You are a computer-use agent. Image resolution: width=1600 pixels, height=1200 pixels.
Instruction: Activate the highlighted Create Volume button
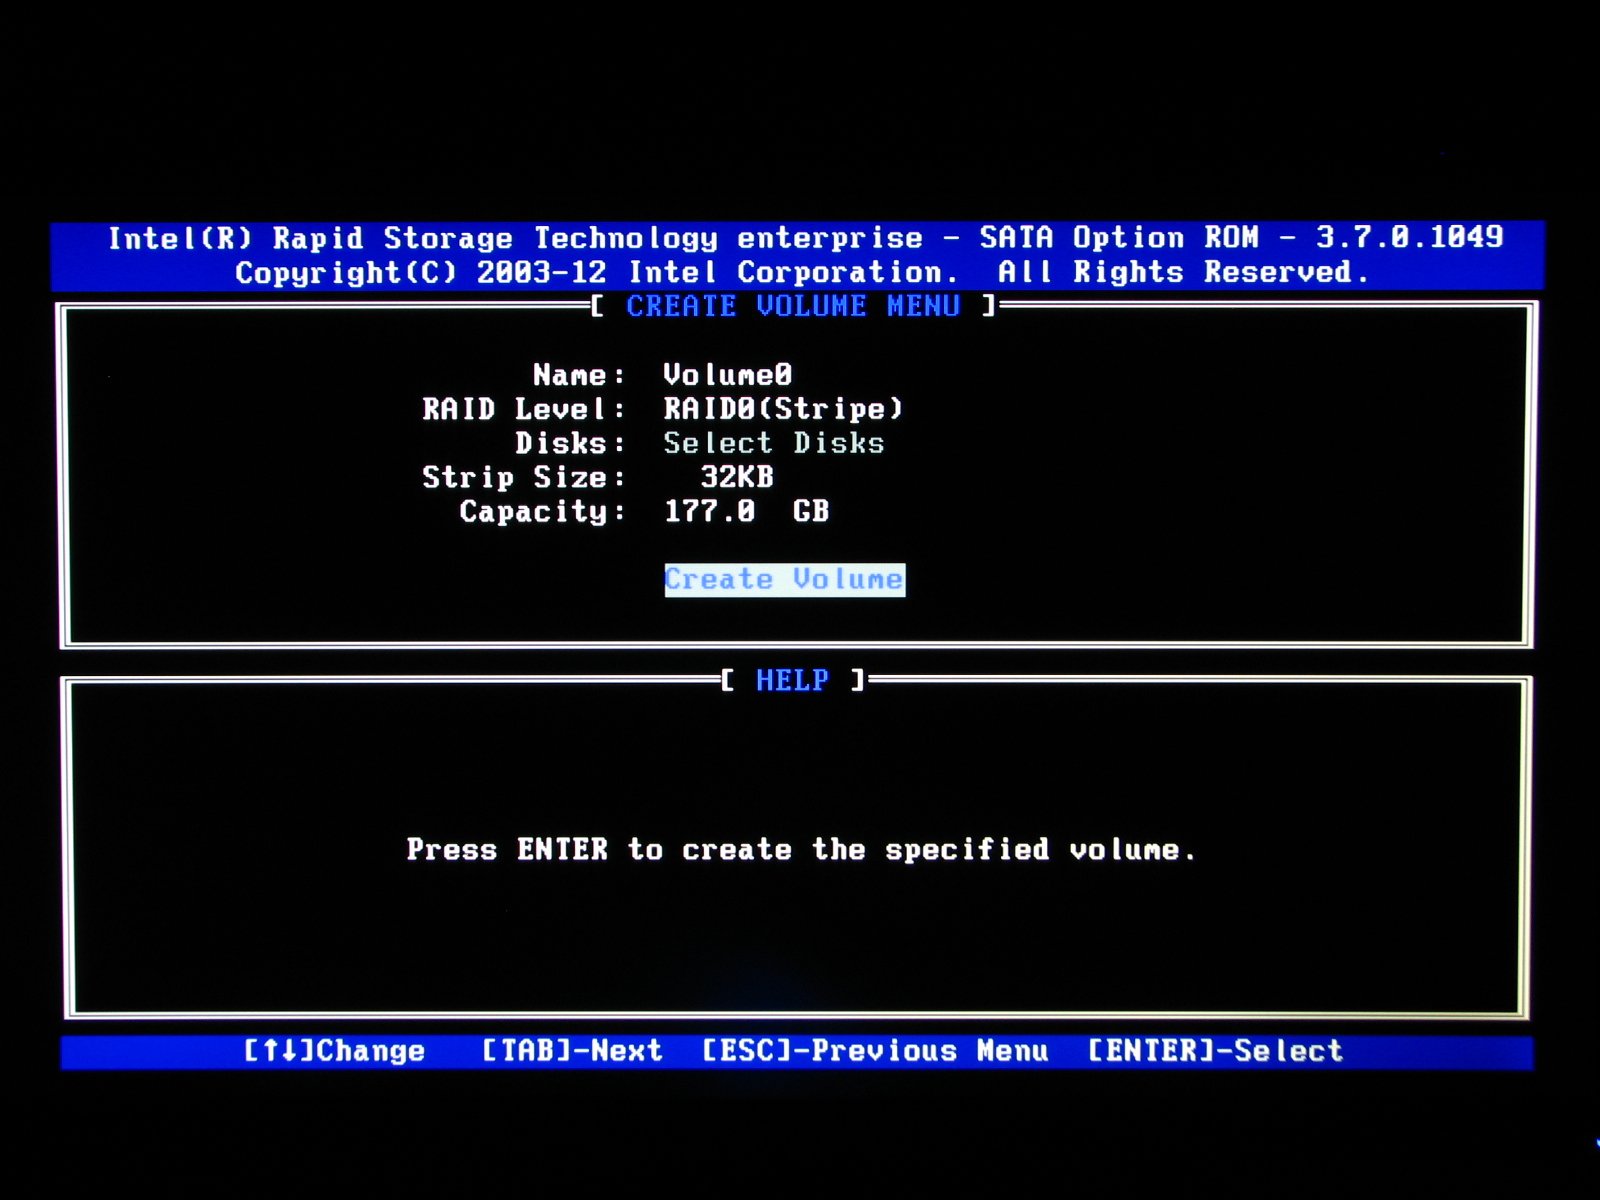(785, 580)
